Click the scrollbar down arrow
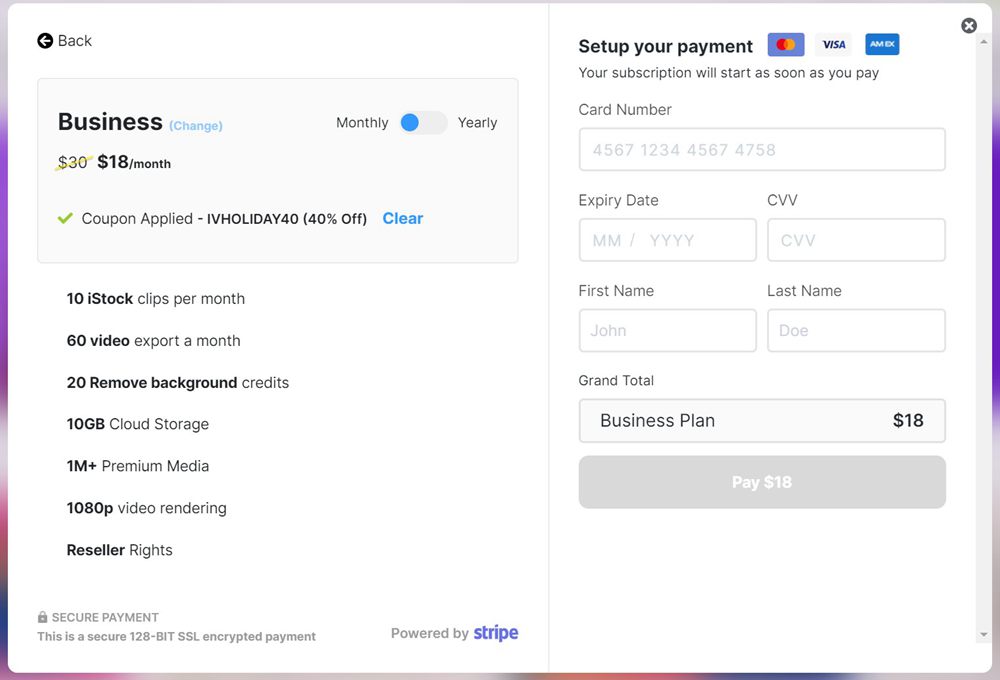This screenshot has width=1000, height=680. pyautogui.click(x=983, y=635)
